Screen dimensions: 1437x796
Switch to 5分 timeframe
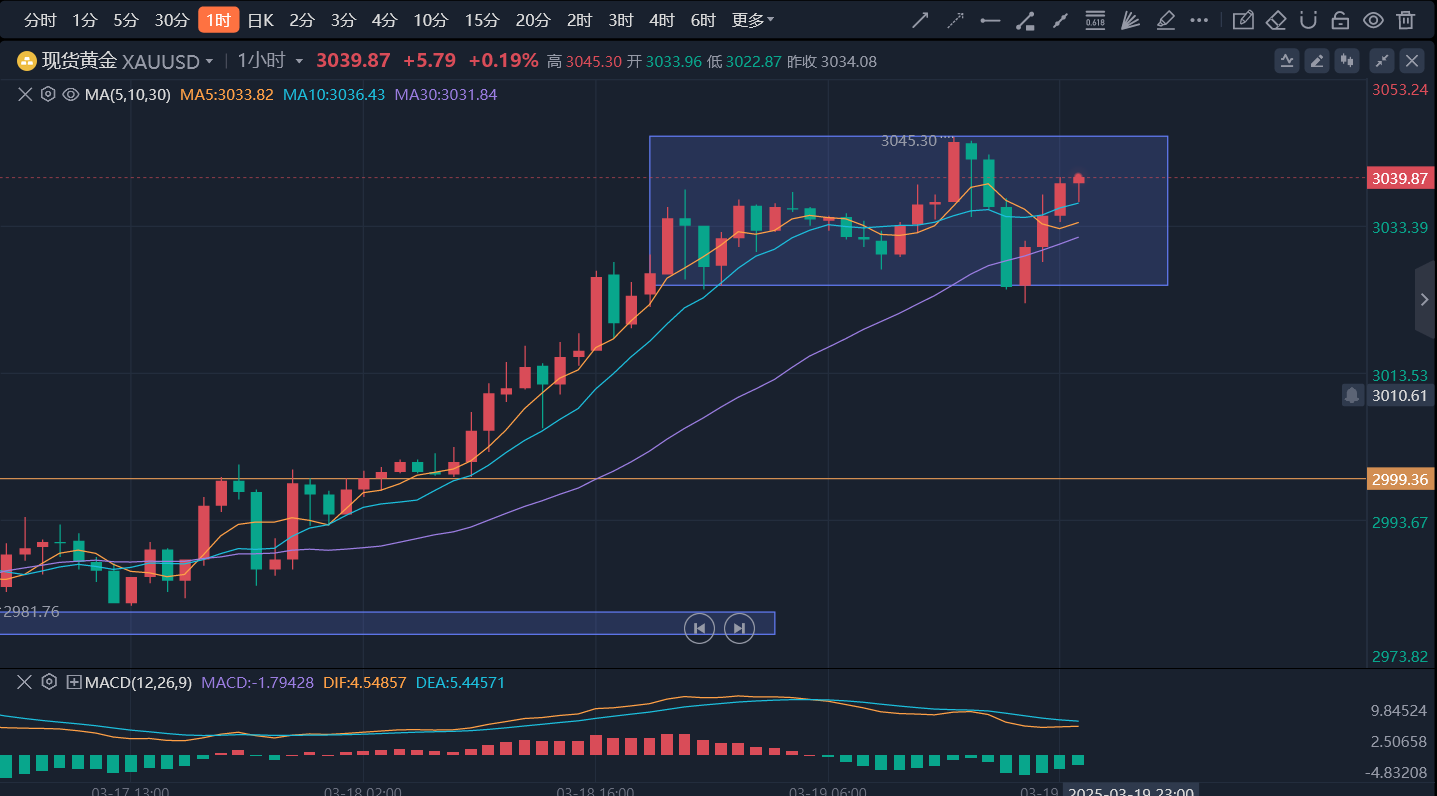tap(126, 20)
